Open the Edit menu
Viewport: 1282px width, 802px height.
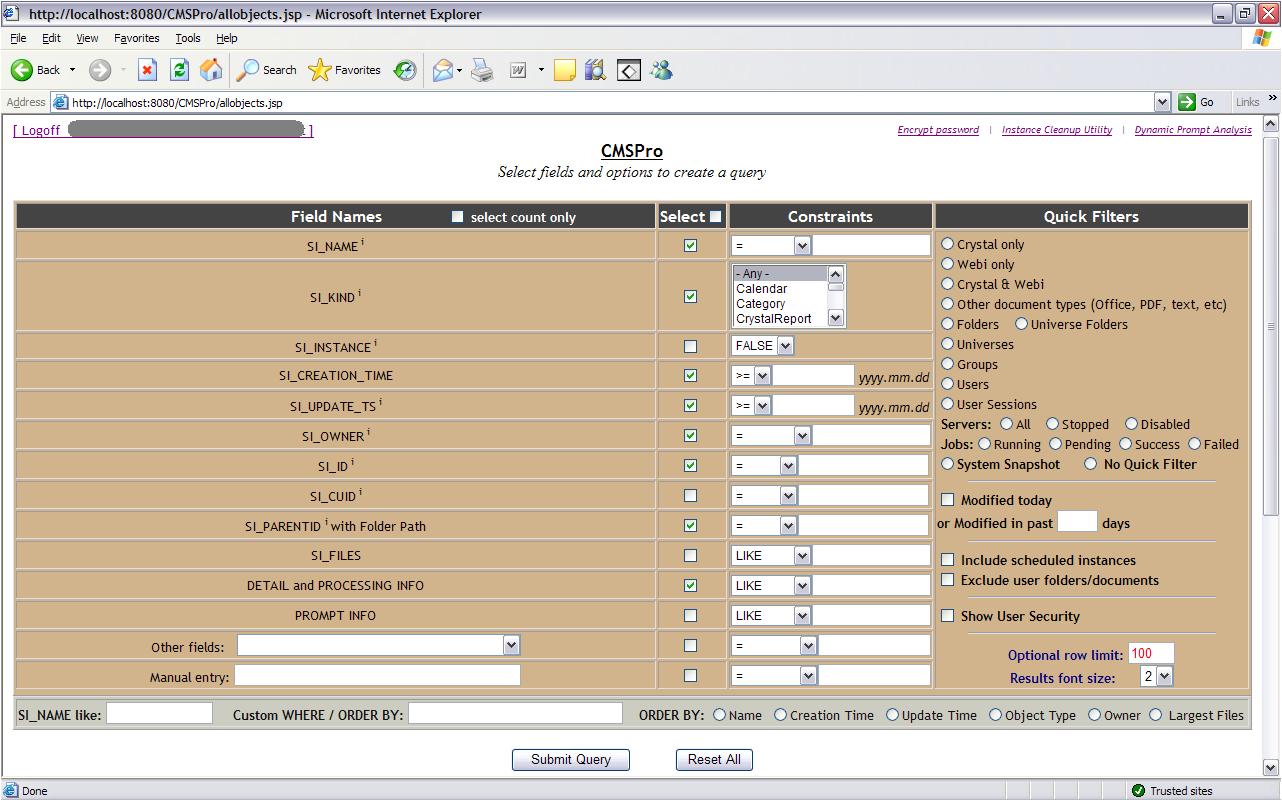pos(51,38)
